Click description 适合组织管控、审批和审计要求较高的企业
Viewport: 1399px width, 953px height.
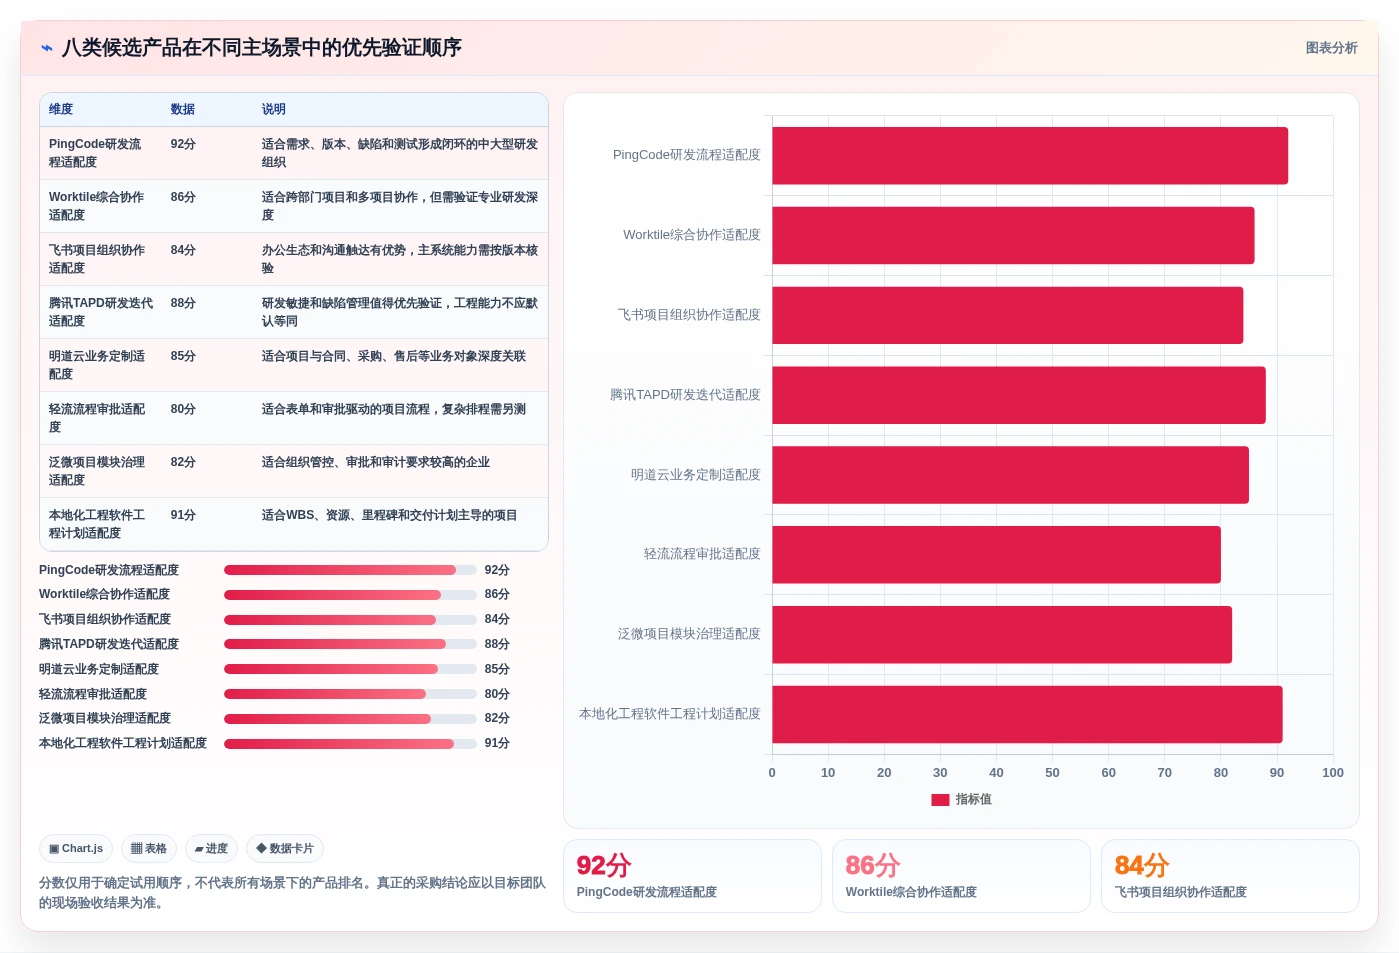point(376,462)
